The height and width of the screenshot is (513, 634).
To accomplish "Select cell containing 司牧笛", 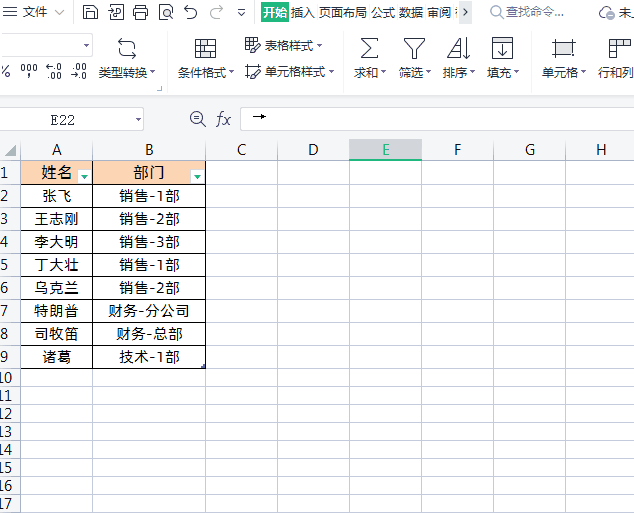I will click(57, 334).
